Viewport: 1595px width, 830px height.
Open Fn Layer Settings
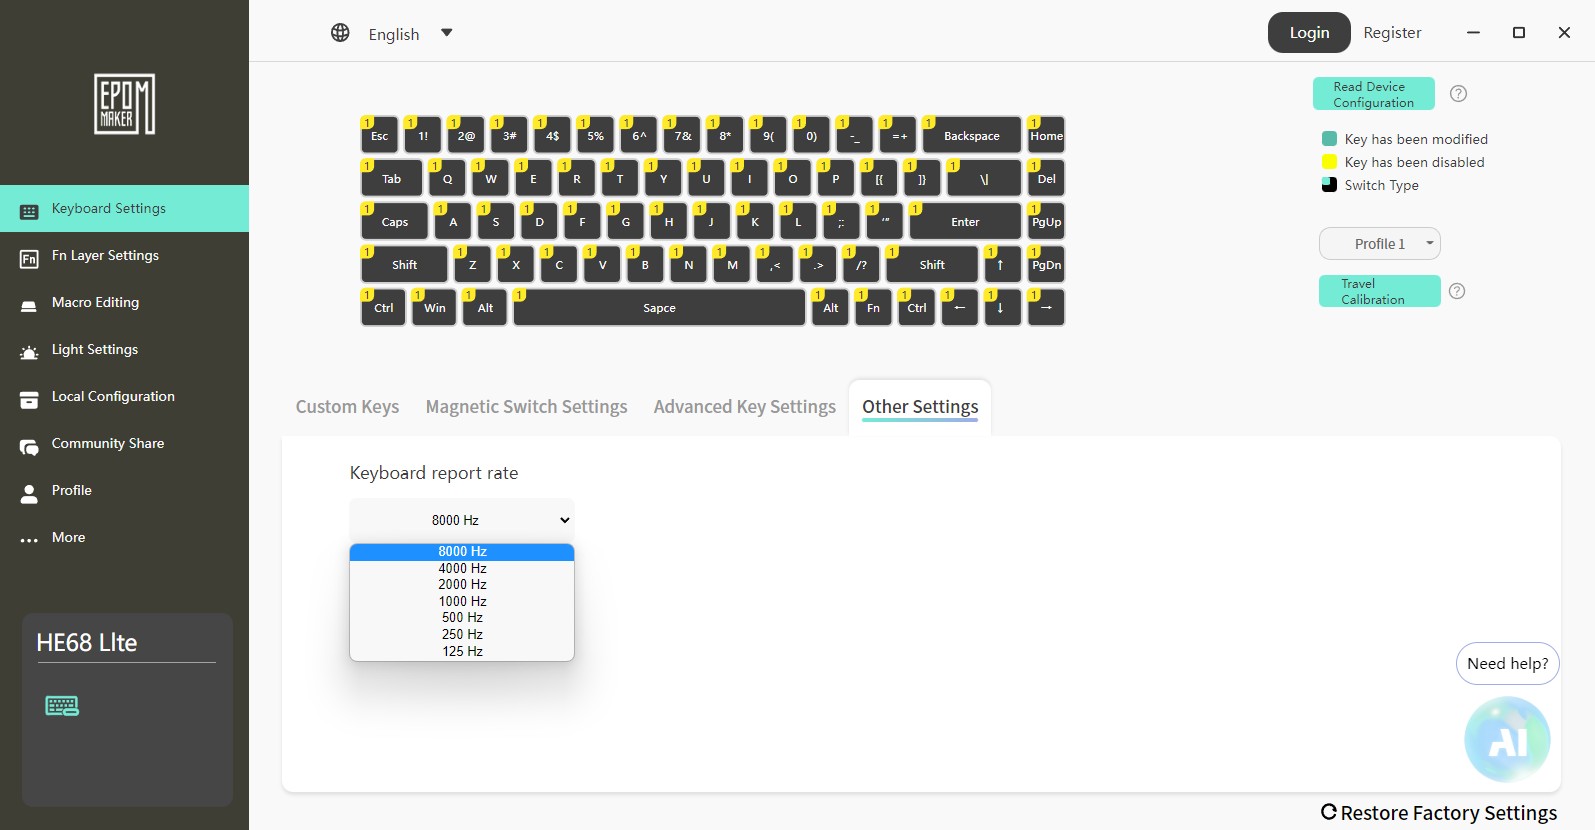click(x=124, y=256)
